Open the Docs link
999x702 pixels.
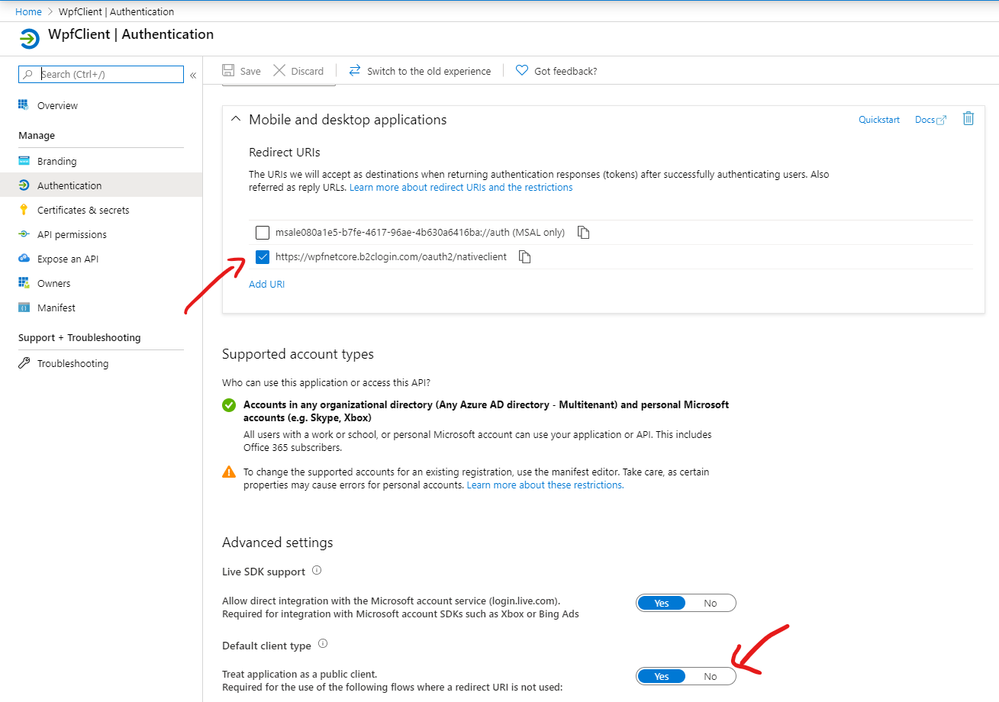(x=925, y=120)
